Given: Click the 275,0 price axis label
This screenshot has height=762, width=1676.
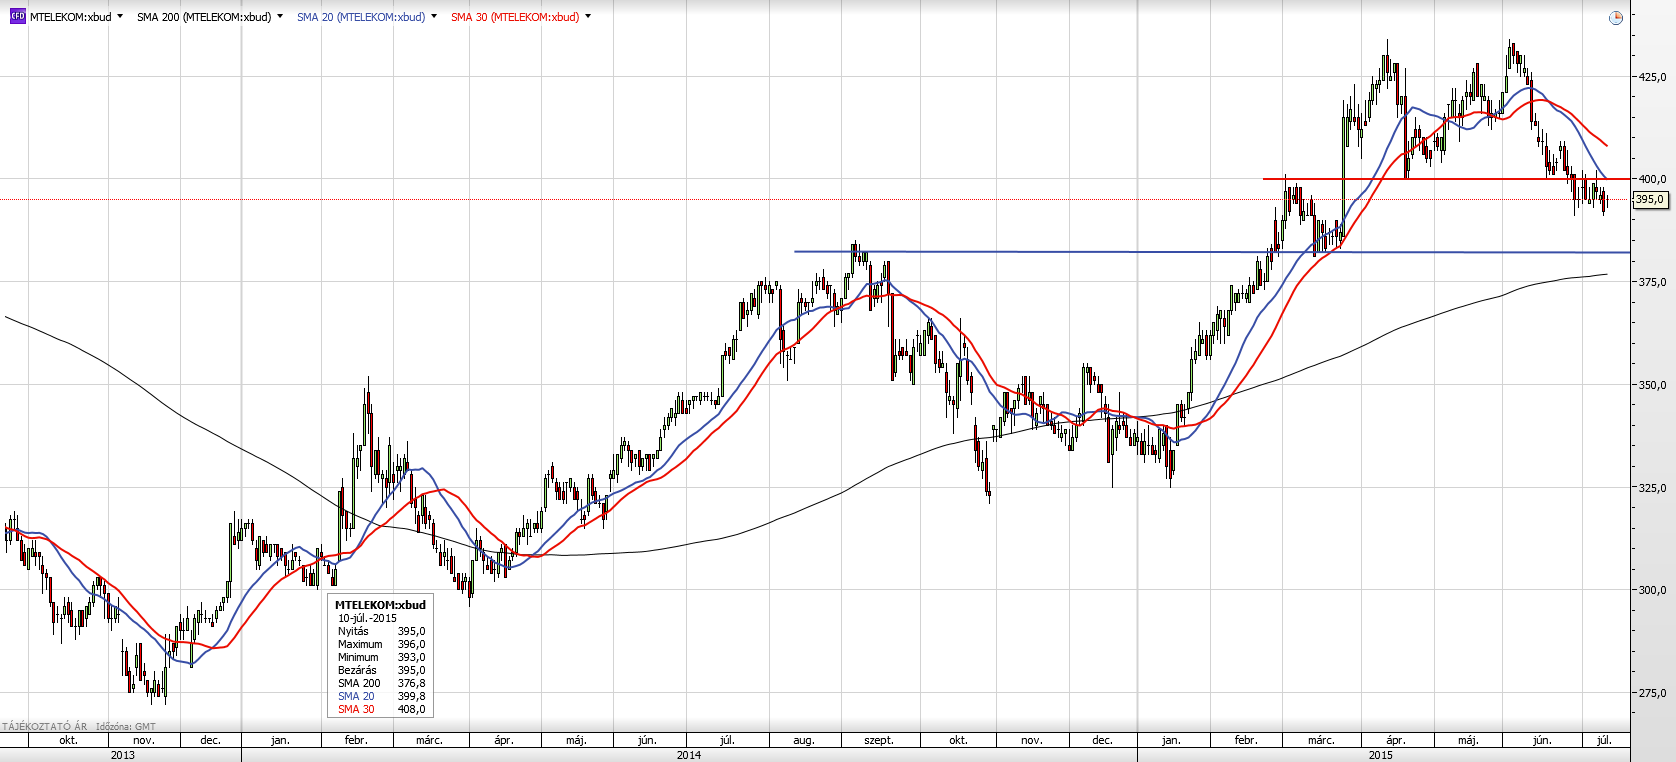Looking at the screenshot, I should coord(1652,693).
